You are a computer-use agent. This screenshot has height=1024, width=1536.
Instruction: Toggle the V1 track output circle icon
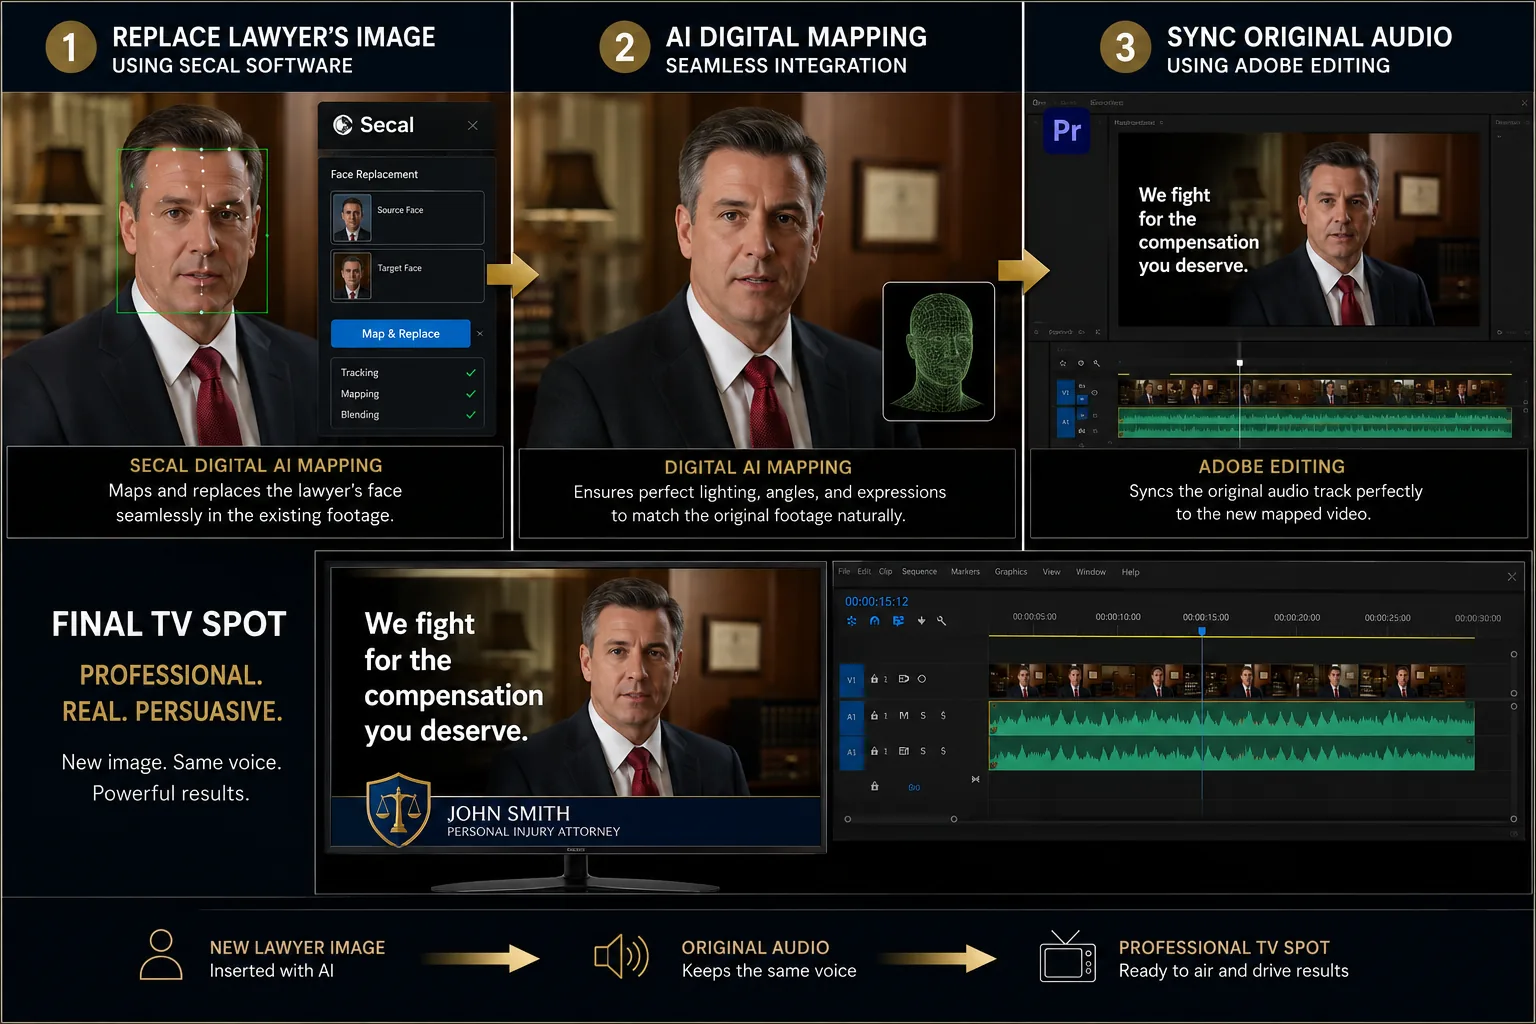[x=922, y=679]
